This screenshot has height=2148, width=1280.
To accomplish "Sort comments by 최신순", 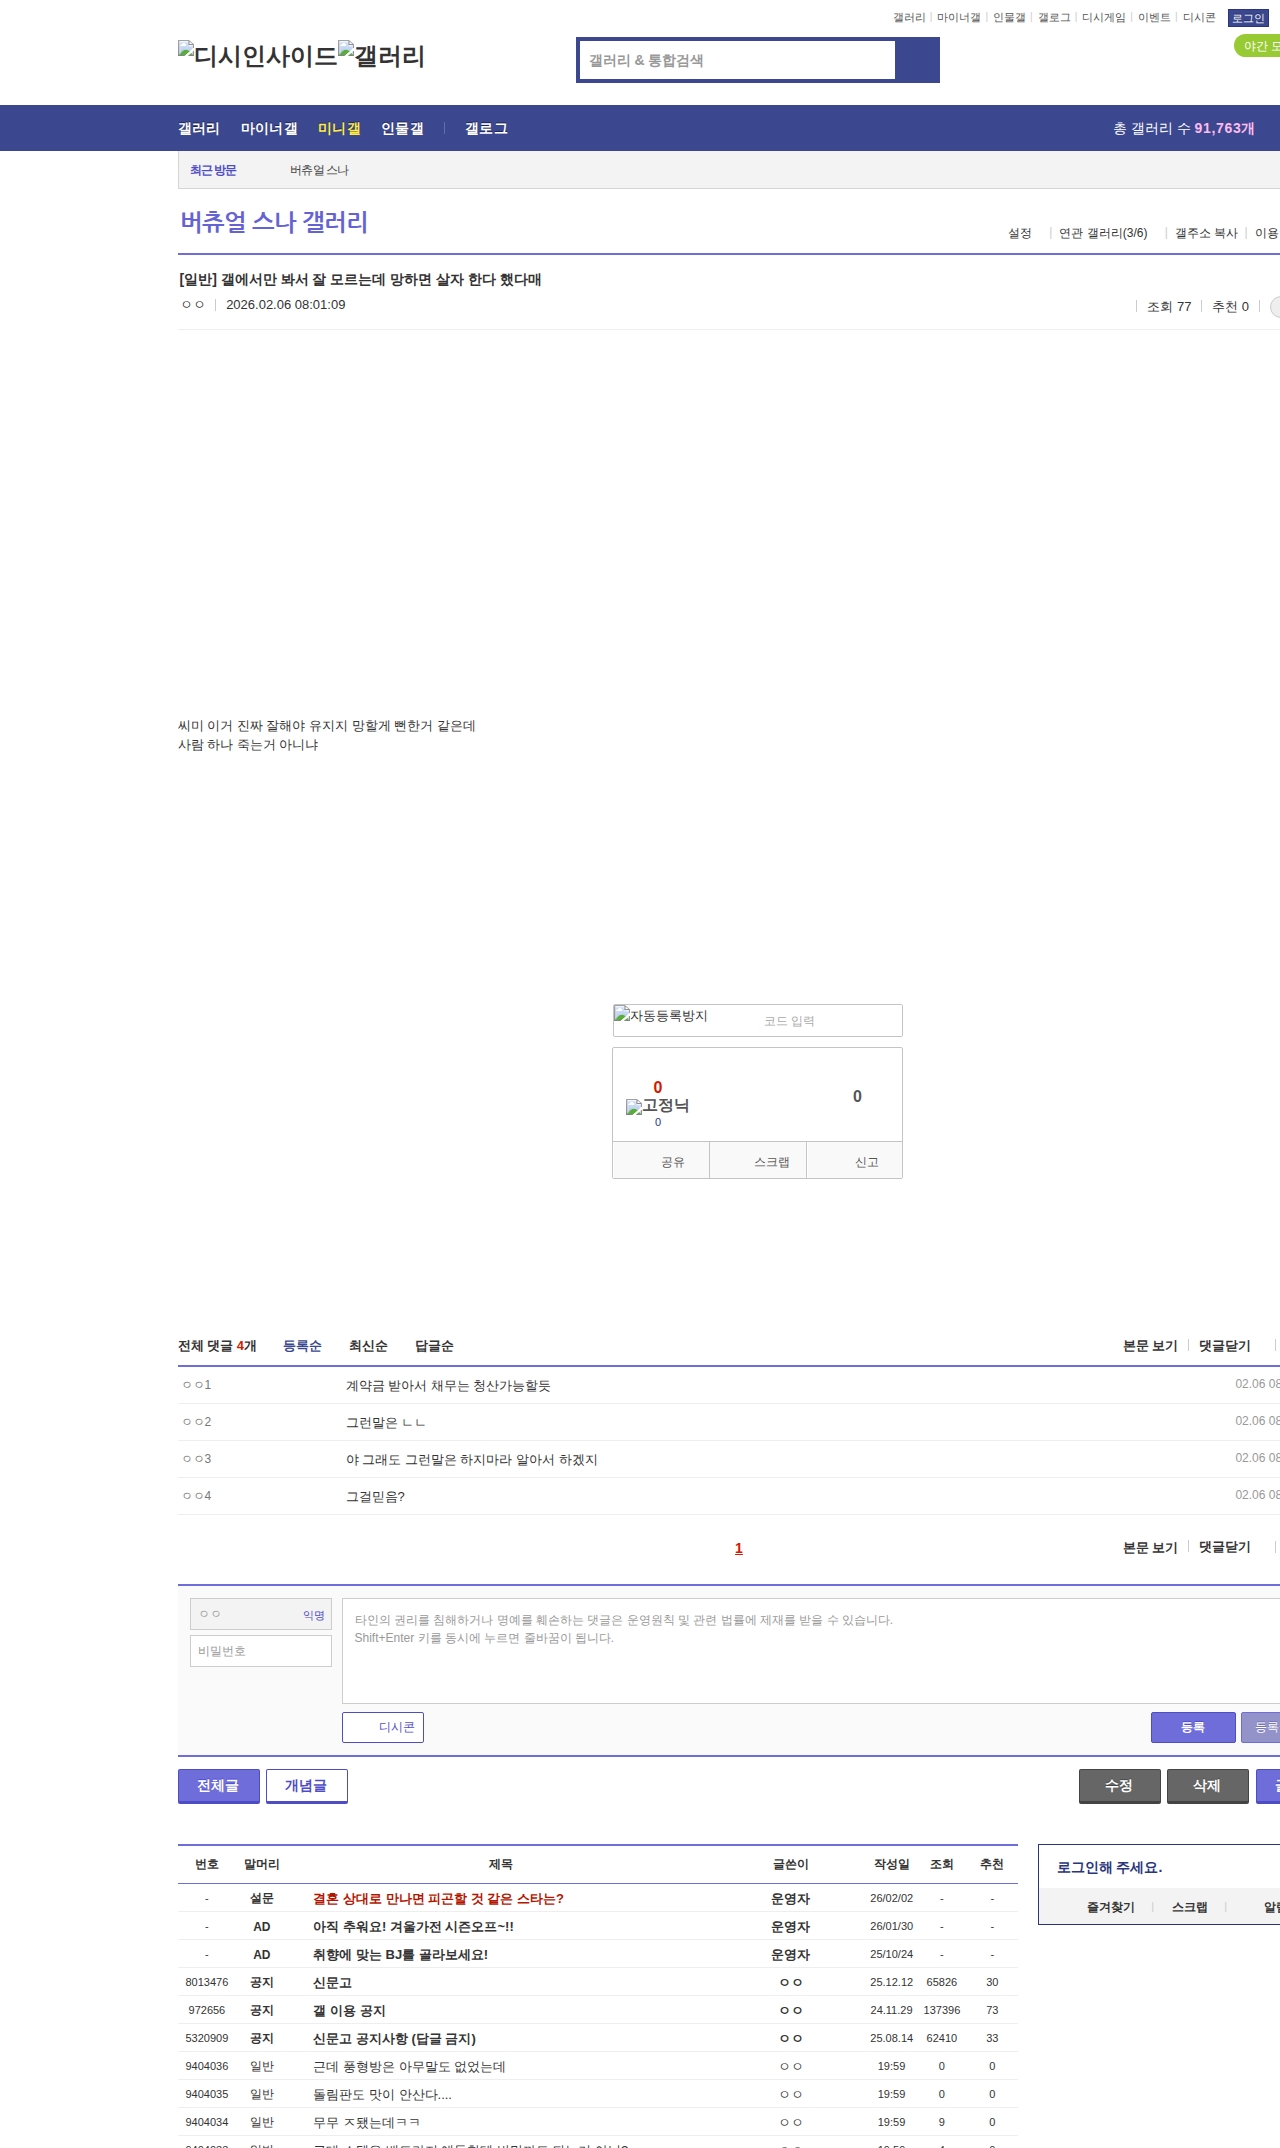I will [x=368, y=1346].
